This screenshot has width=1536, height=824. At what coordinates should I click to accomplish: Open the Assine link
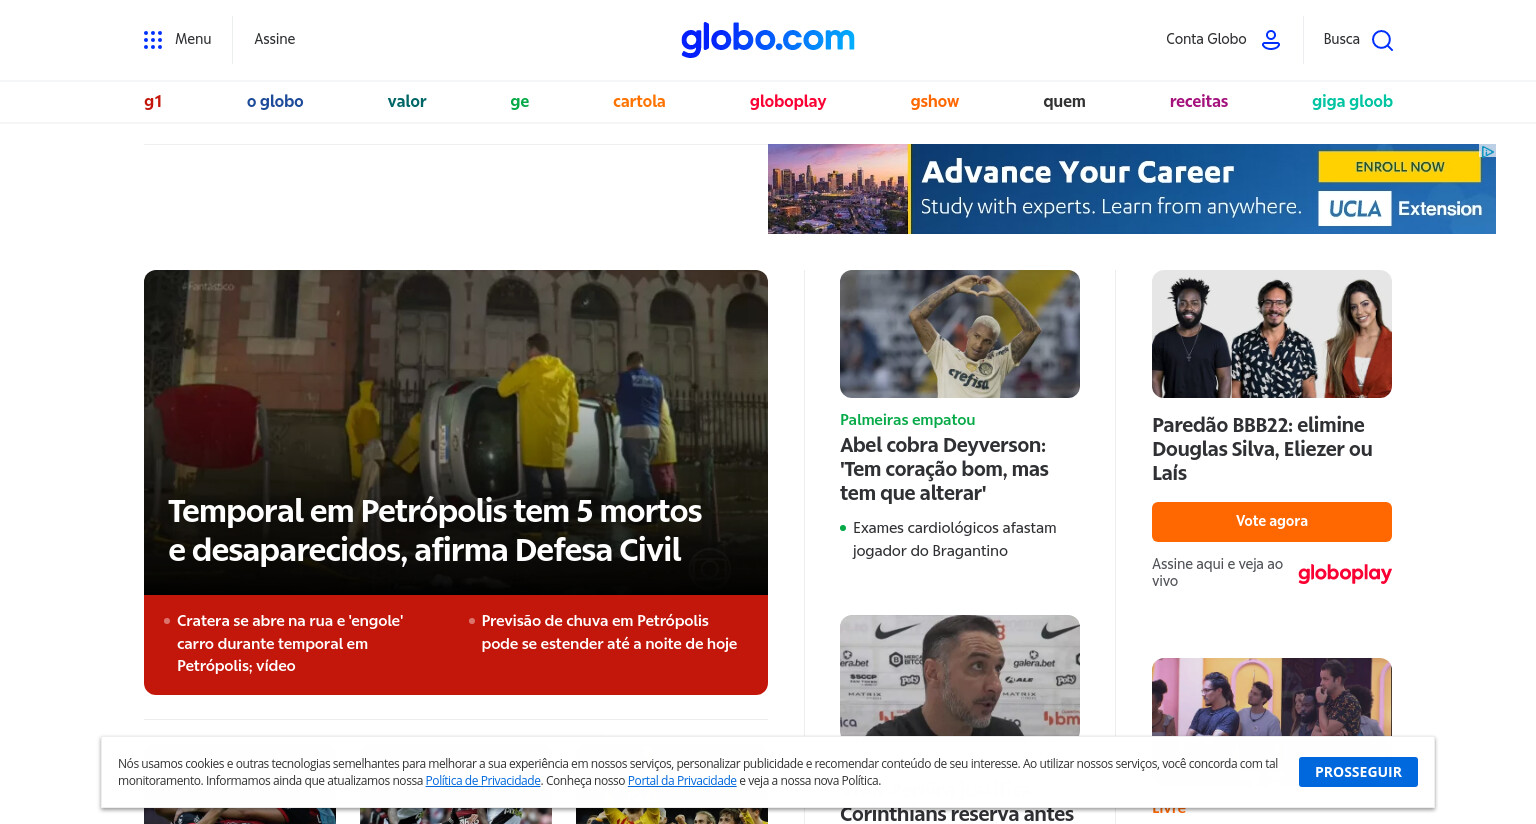(x=274, y=39)
